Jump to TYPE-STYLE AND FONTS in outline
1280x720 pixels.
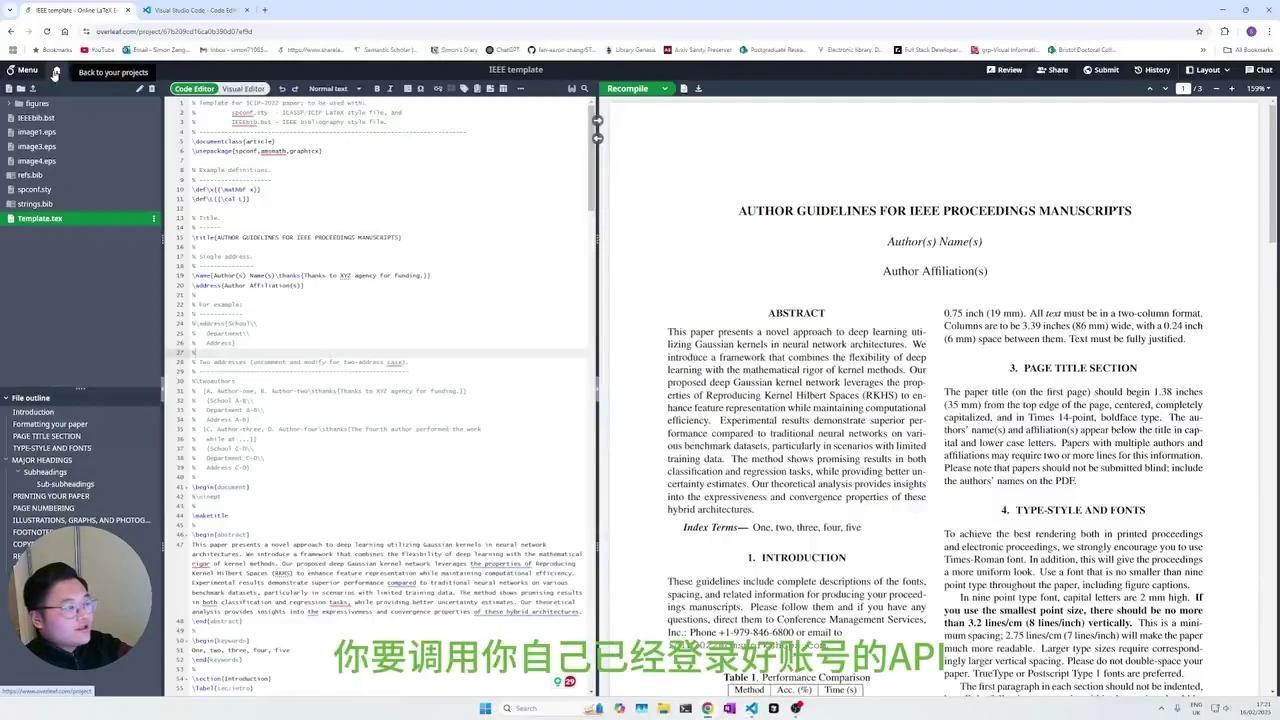(51, 448)
